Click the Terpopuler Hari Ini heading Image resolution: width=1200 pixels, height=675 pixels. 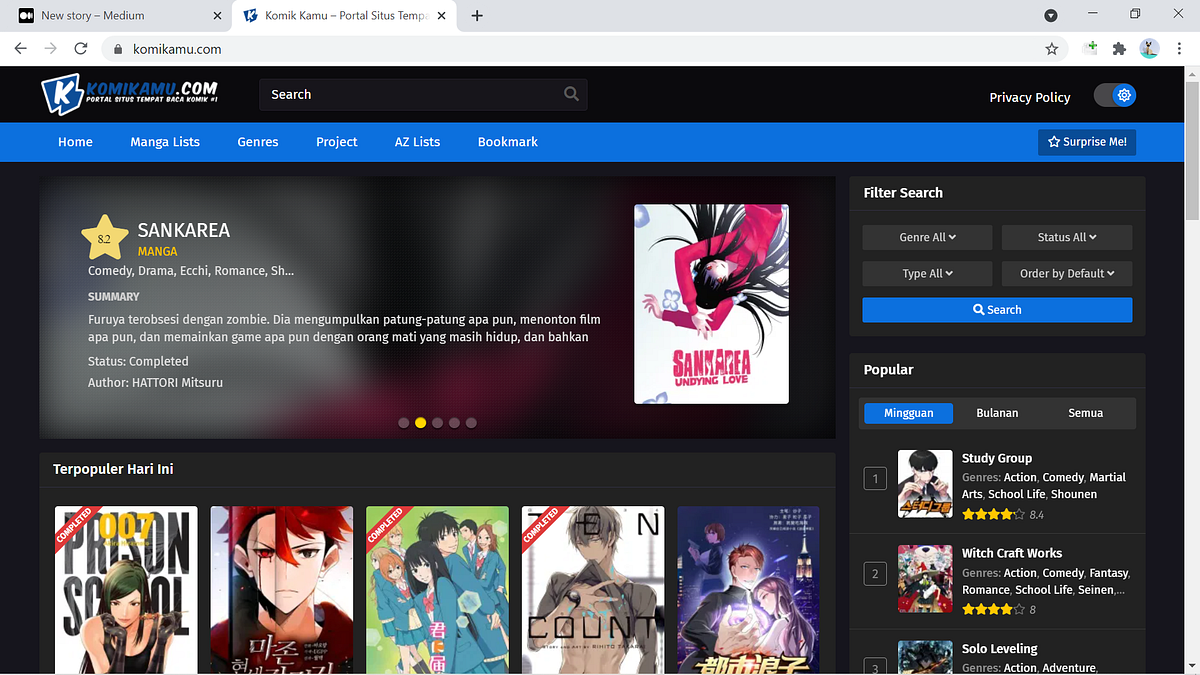(x=113, y=469)
